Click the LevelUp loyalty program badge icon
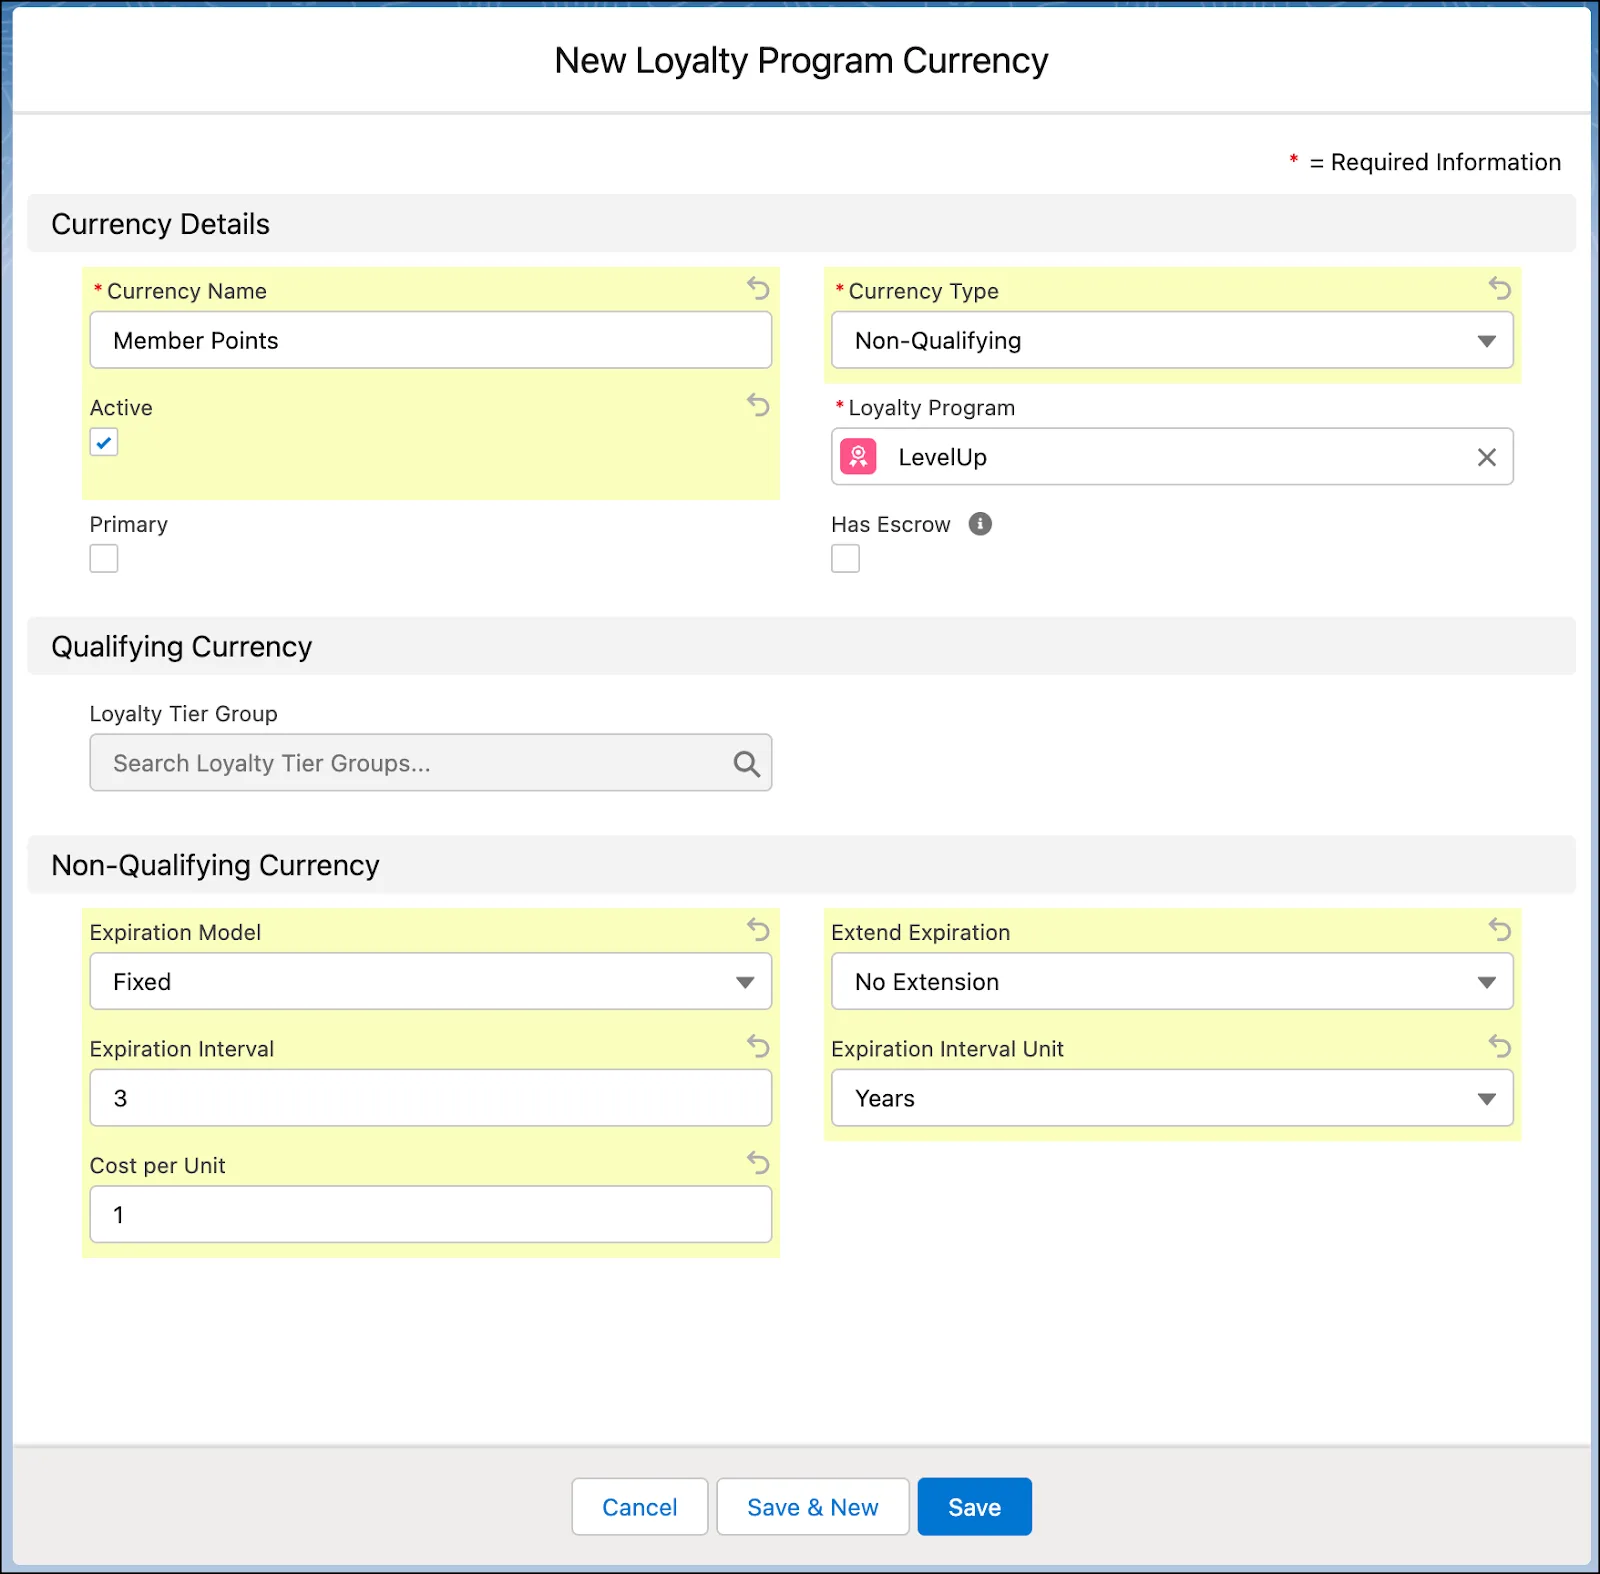 tap(857, 457)
